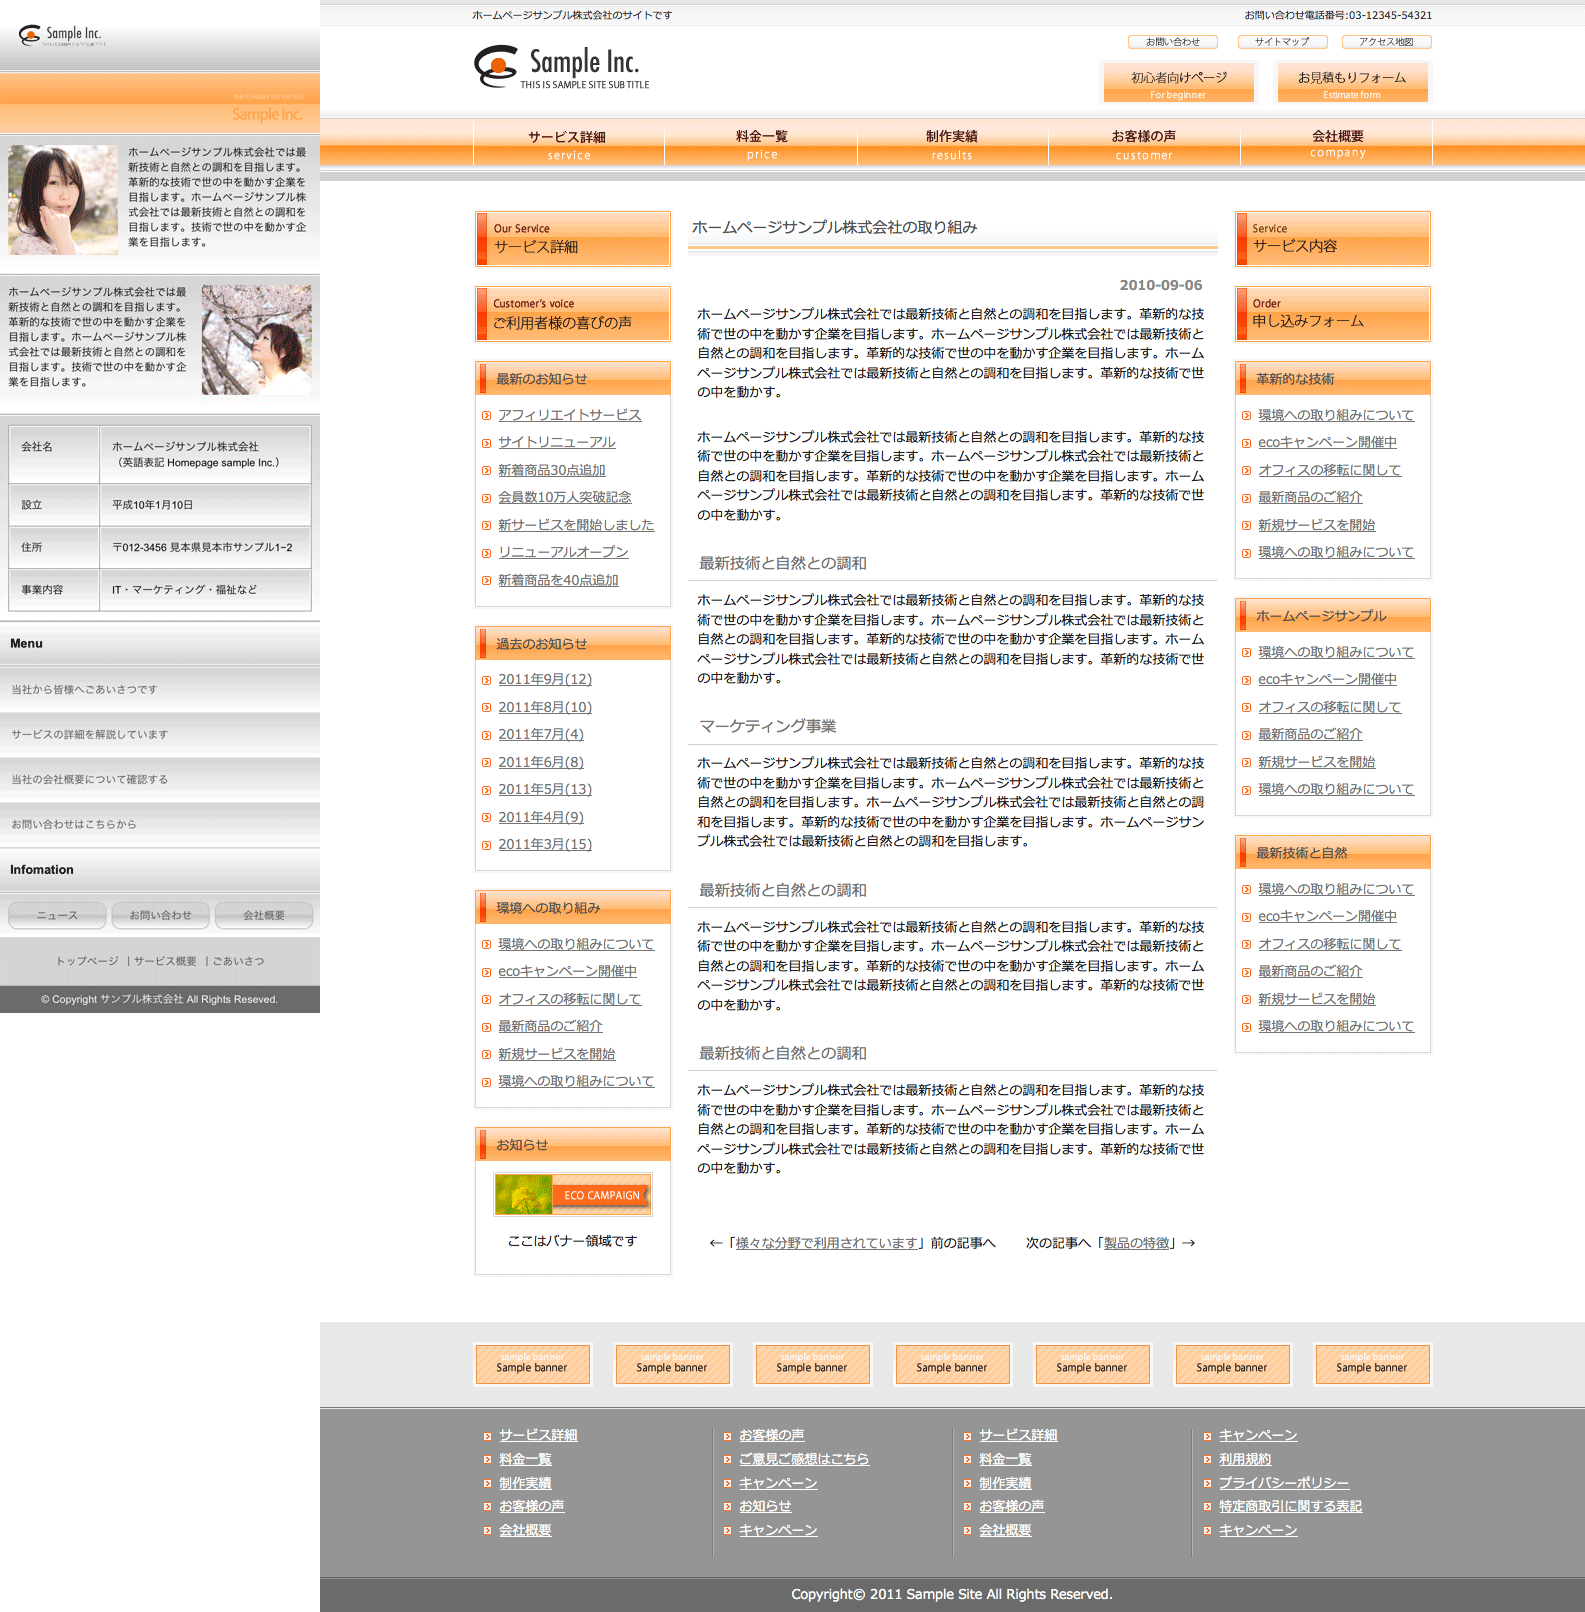Image resolution: width=1585 pixels, height=1612 pixels.
Task: Open the 料金一覧 price navigation tab
Action: 761,144
